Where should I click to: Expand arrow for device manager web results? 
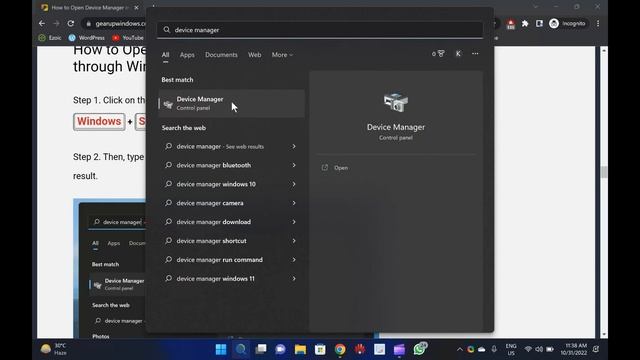294,146
